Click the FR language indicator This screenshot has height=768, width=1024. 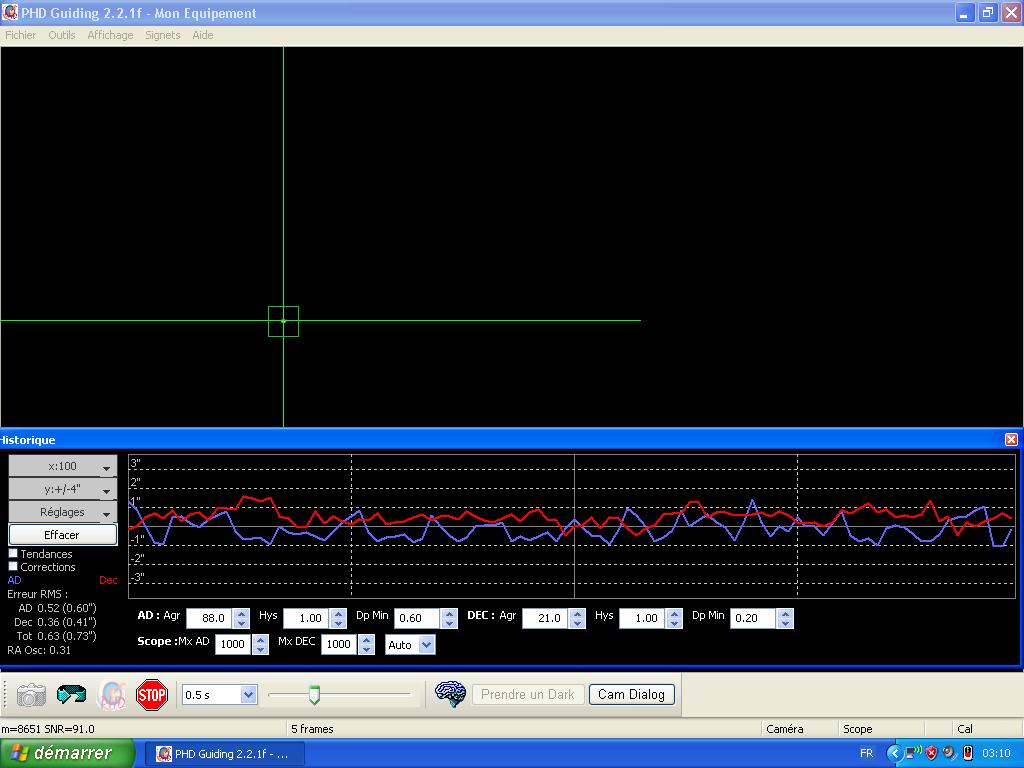coord(866,754)
